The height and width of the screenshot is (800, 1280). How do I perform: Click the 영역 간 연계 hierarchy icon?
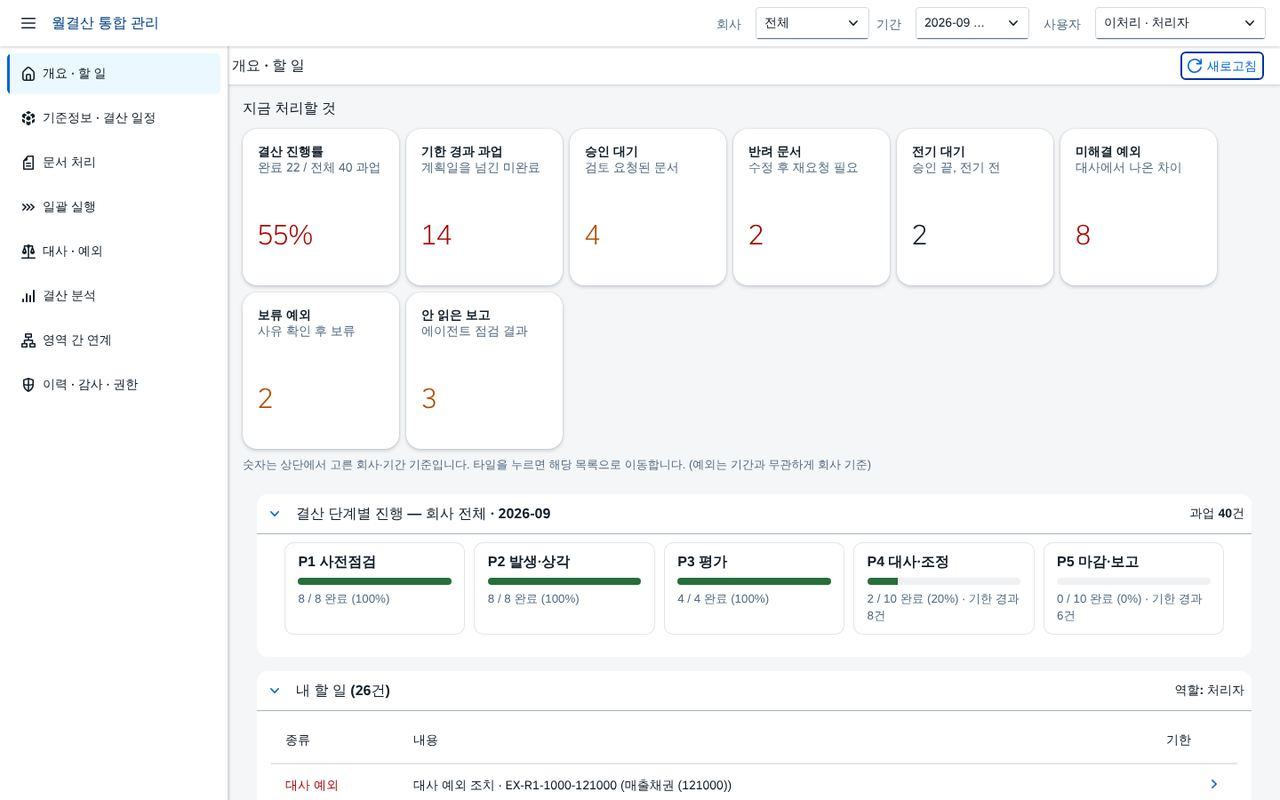pyautogui.click(x=28, y=340)
